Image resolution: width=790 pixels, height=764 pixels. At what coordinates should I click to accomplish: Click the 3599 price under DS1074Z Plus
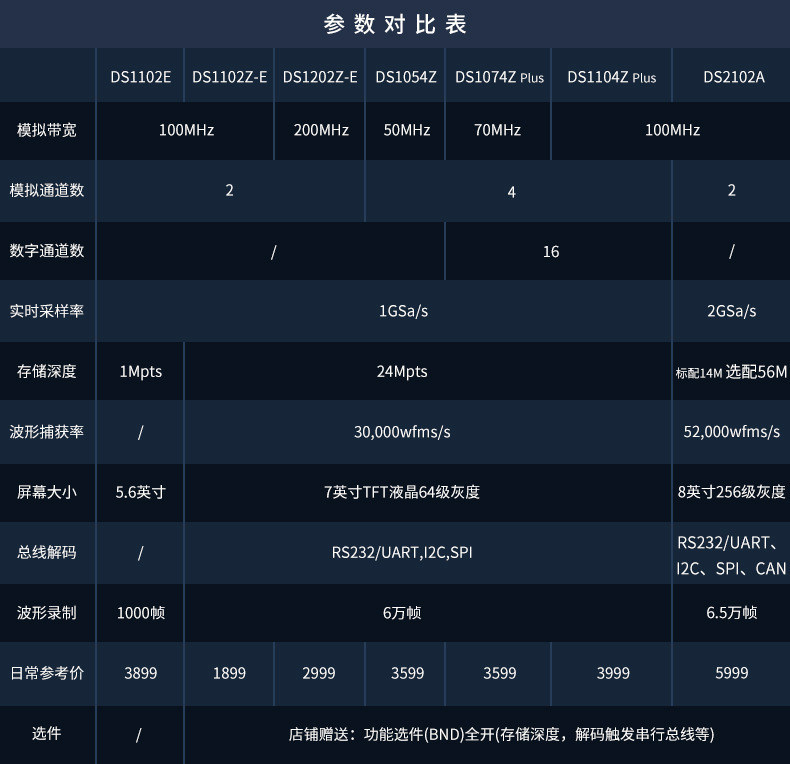pyautogui.click(x=499, y=673)
